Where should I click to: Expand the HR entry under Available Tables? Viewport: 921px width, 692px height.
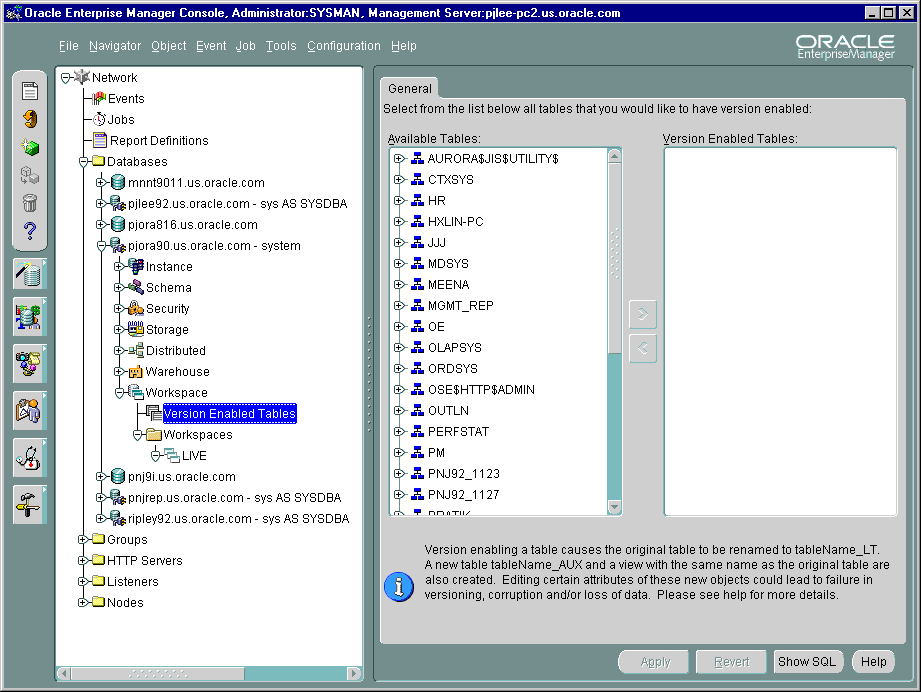(399, 201)
